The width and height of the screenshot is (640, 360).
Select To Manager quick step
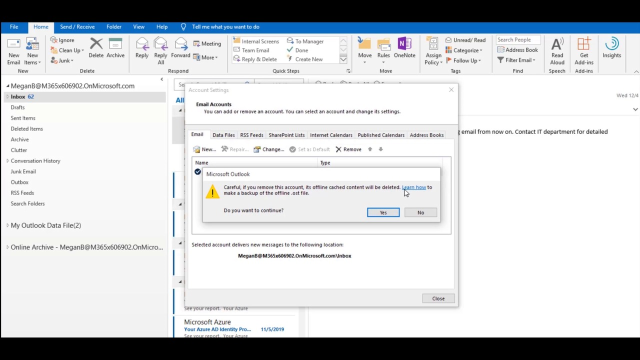tap(305, 41)
